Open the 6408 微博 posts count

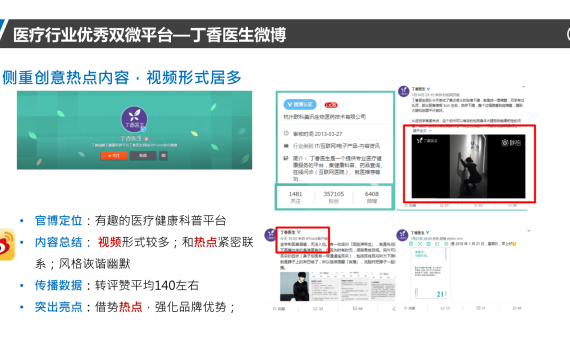(372, 197)
